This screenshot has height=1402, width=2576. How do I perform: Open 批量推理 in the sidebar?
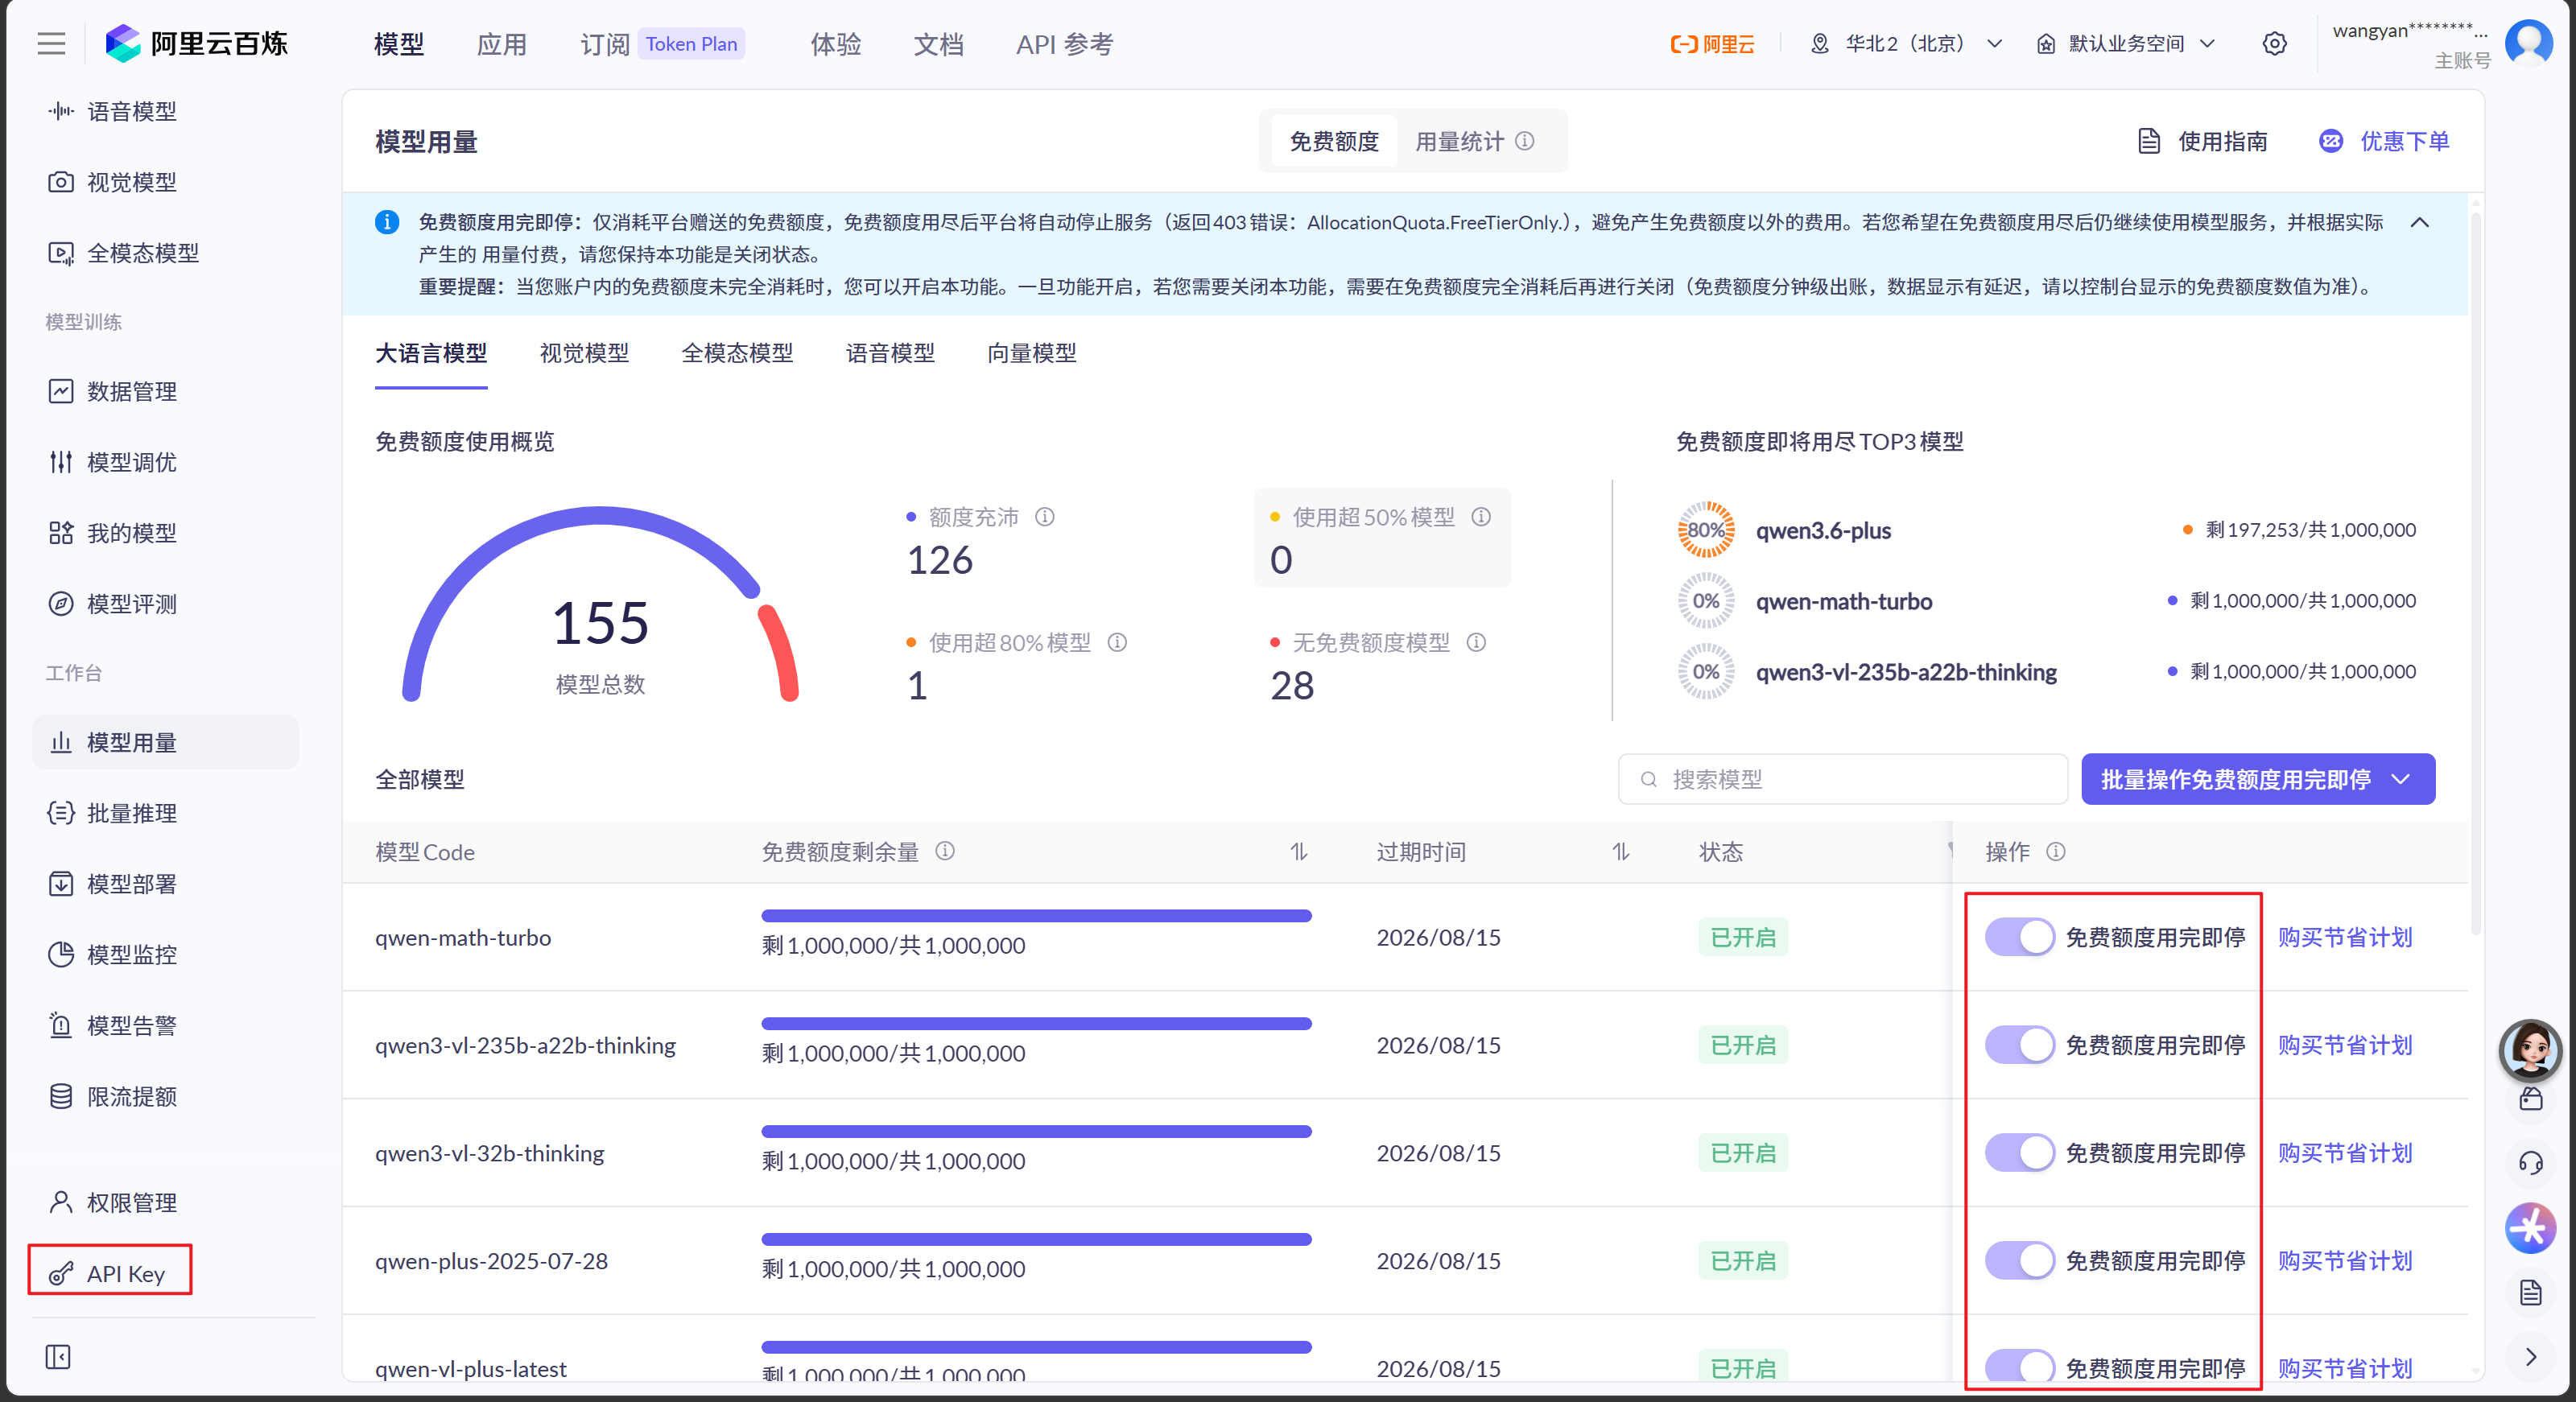(x=165, y=813)
